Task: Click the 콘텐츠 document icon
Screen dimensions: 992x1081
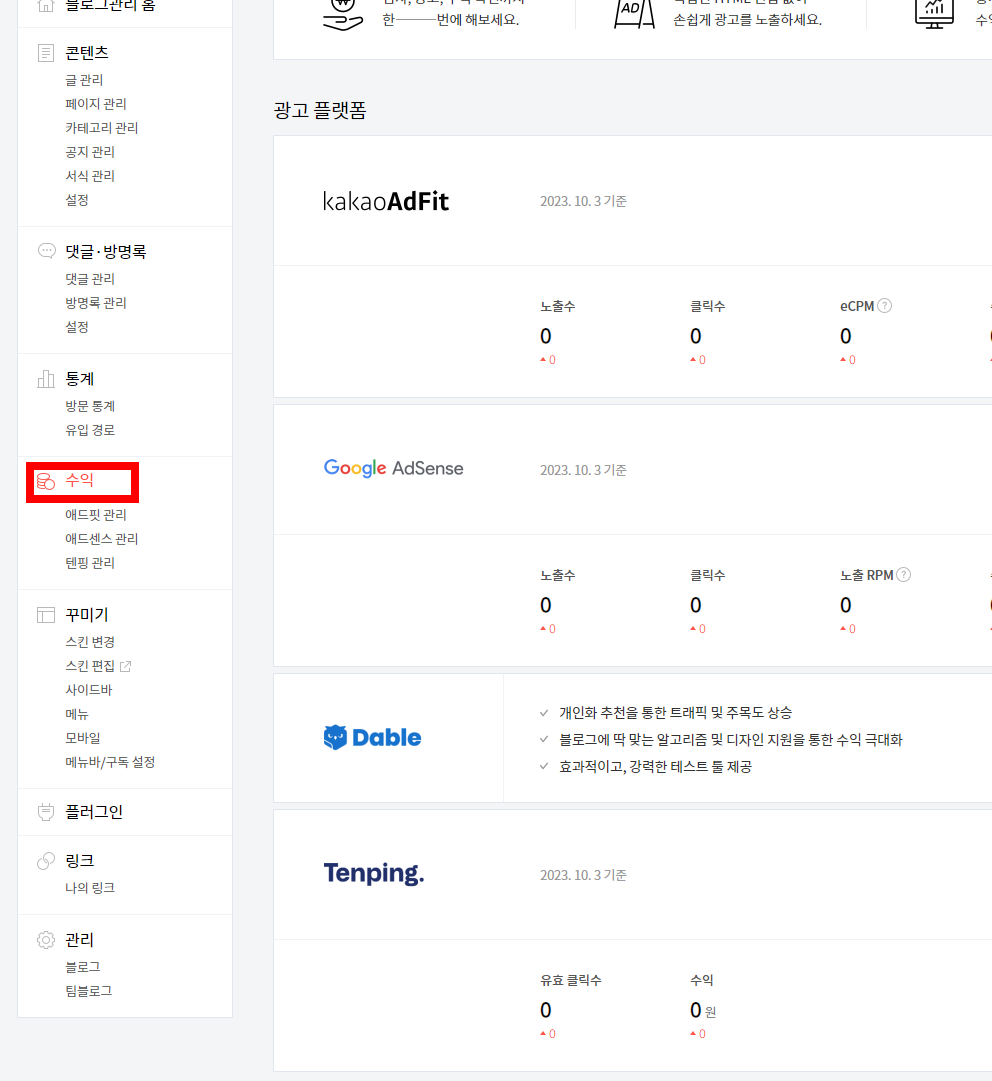Action: point(45,53)
